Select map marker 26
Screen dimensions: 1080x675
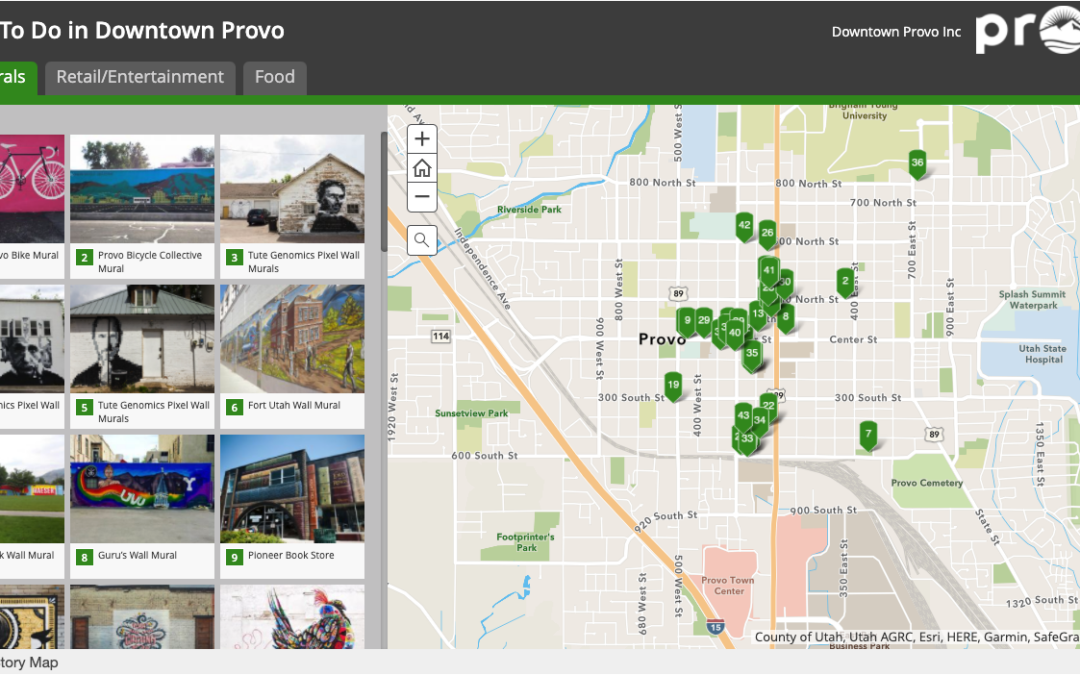coord(767,234)
